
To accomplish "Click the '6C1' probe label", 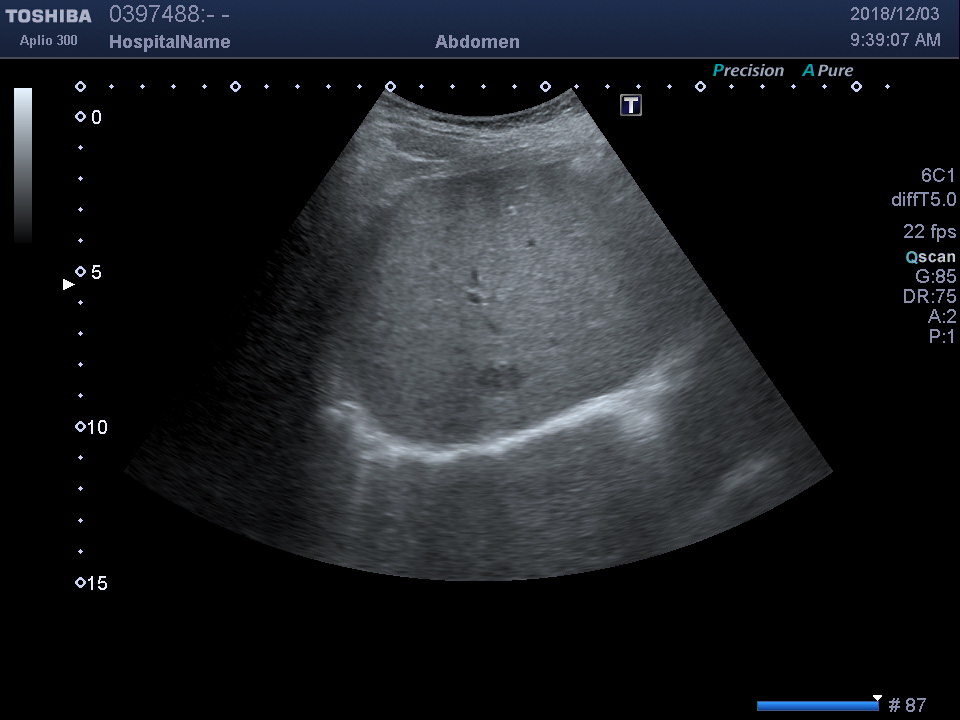I will point(938,176).
